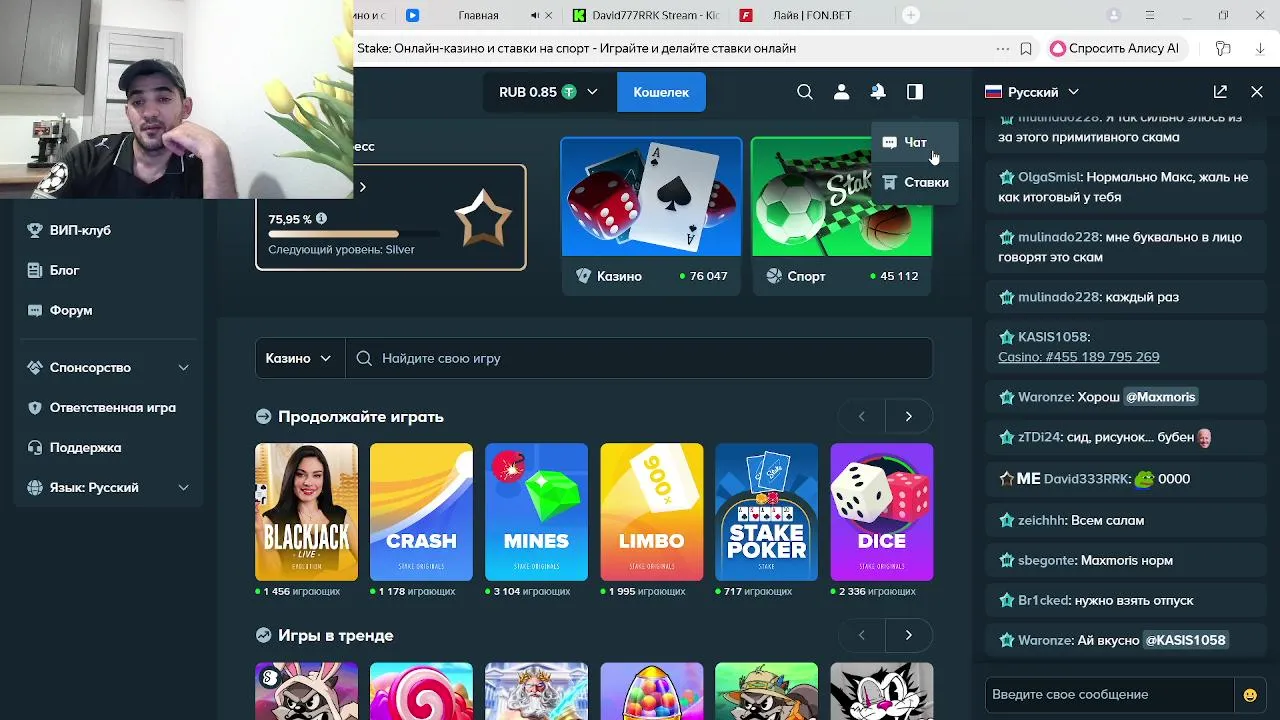Click the Игры в тренде trend icon
The width and height of the screenshot is (1280, 720).
263,635
